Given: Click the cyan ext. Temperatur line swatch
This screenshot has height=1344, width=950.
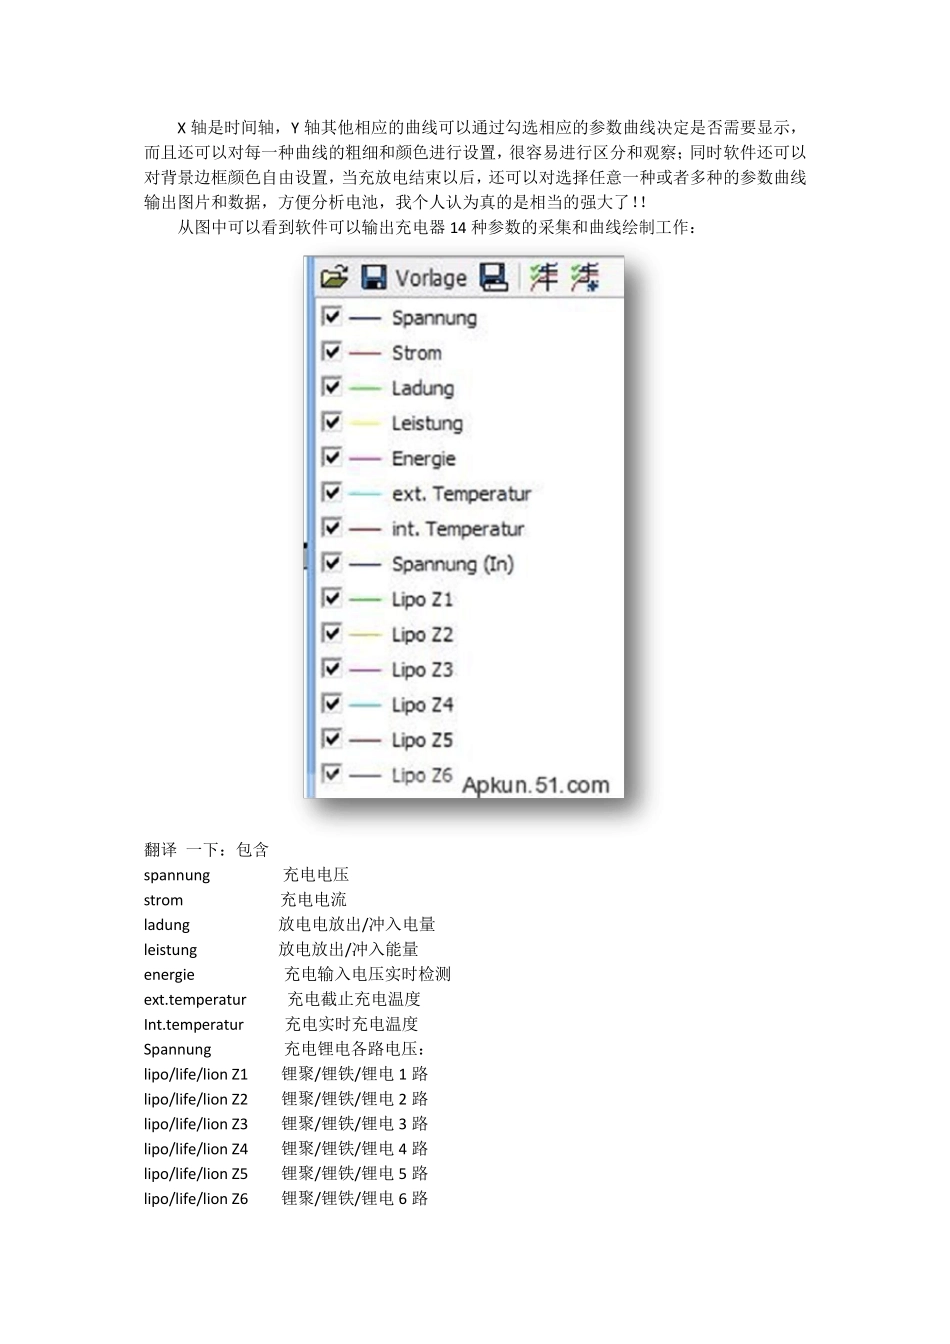Looking at the screenshot, I should point(365,494).
